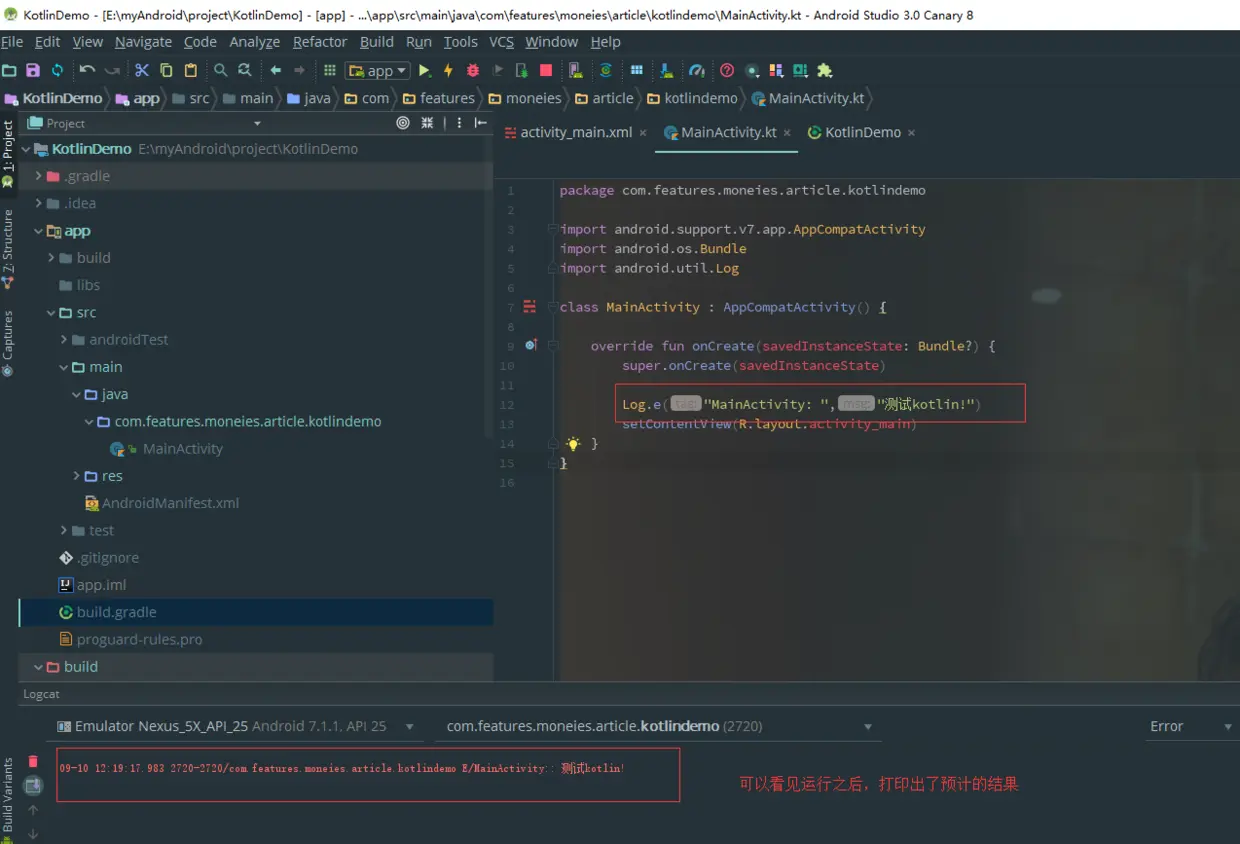This screenshot has width=1240, height=844.
Task: Open the Captures side tool window
Action: click(x=8, y=343)
